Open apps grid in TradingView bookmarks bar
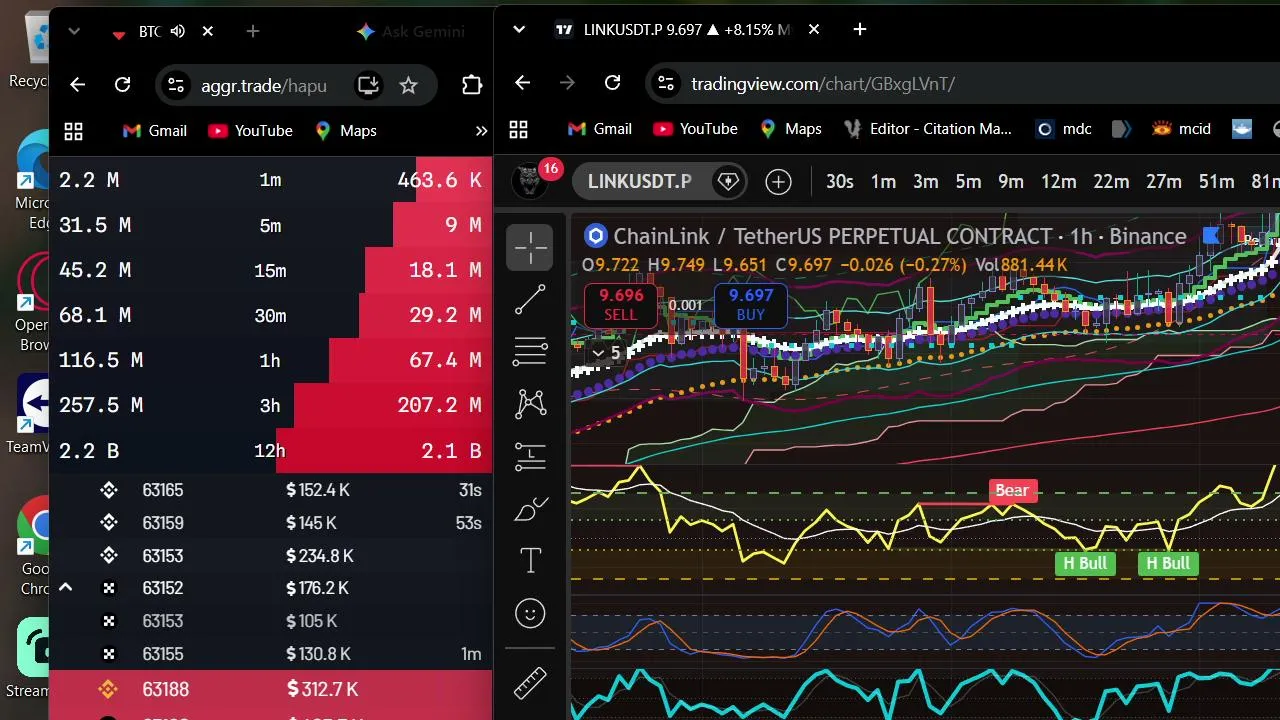This screenshot has height=720, width=1280. pyautogui.click(x=518, y=129)
